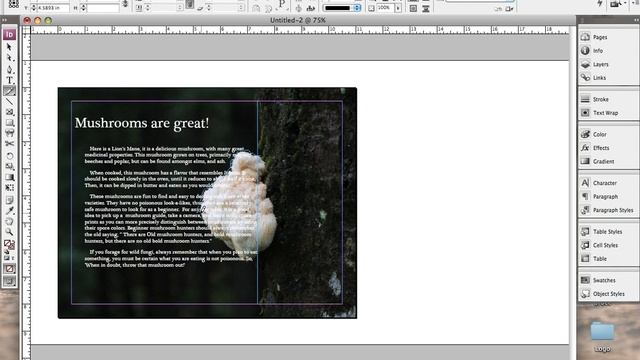
Task: Click the Fill and Stroke swatch
Action: (x=9, y=244)
